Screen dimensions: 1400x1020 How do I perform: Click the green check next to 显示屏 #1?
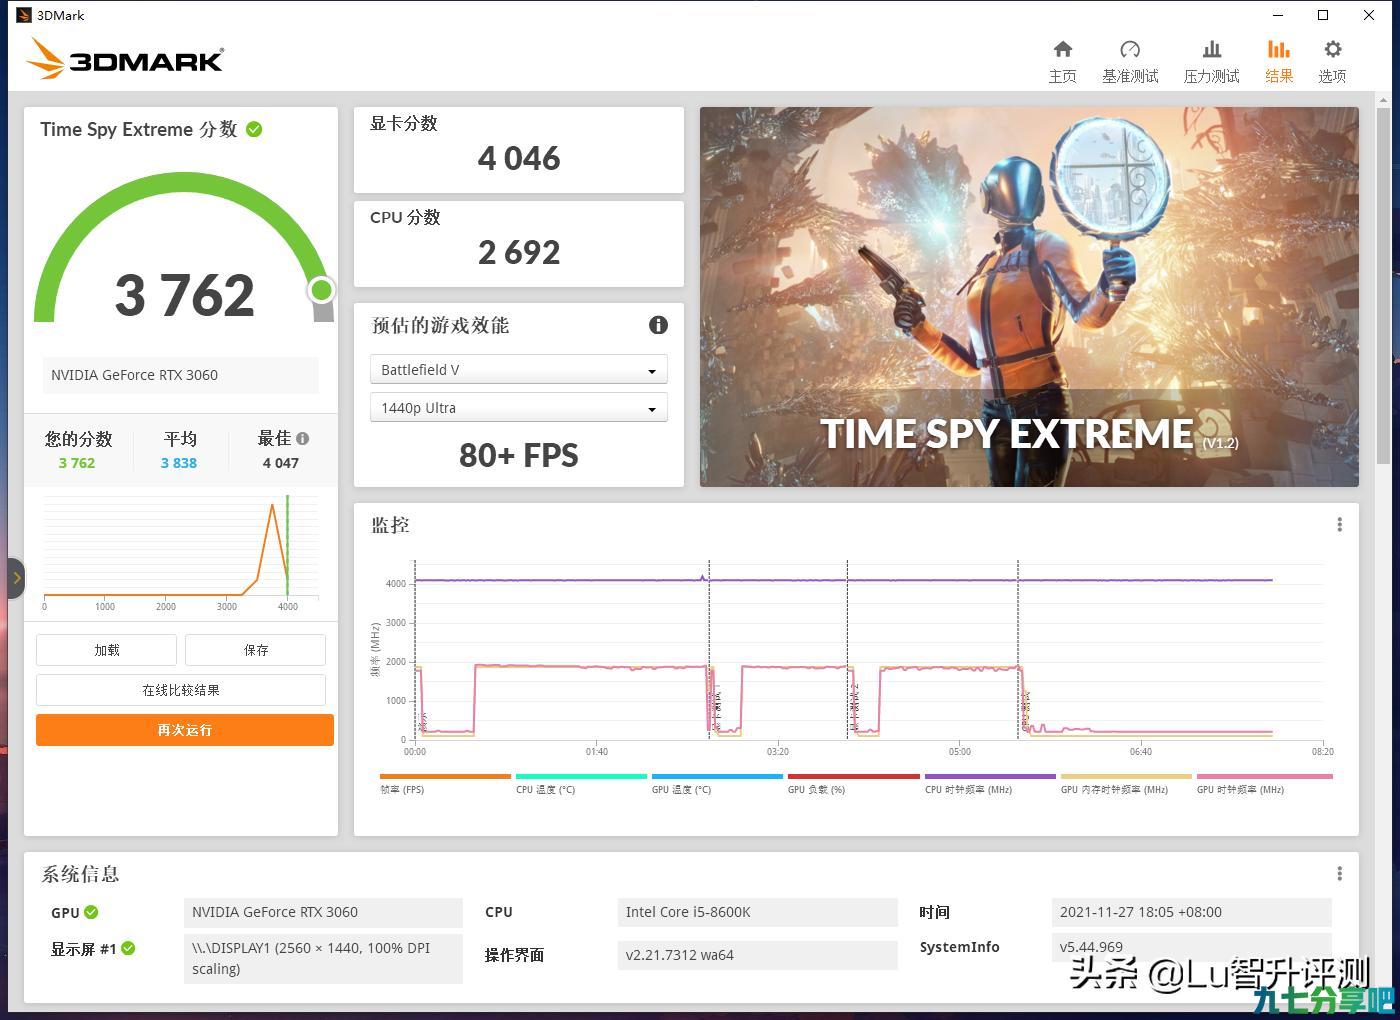[128, 948]
